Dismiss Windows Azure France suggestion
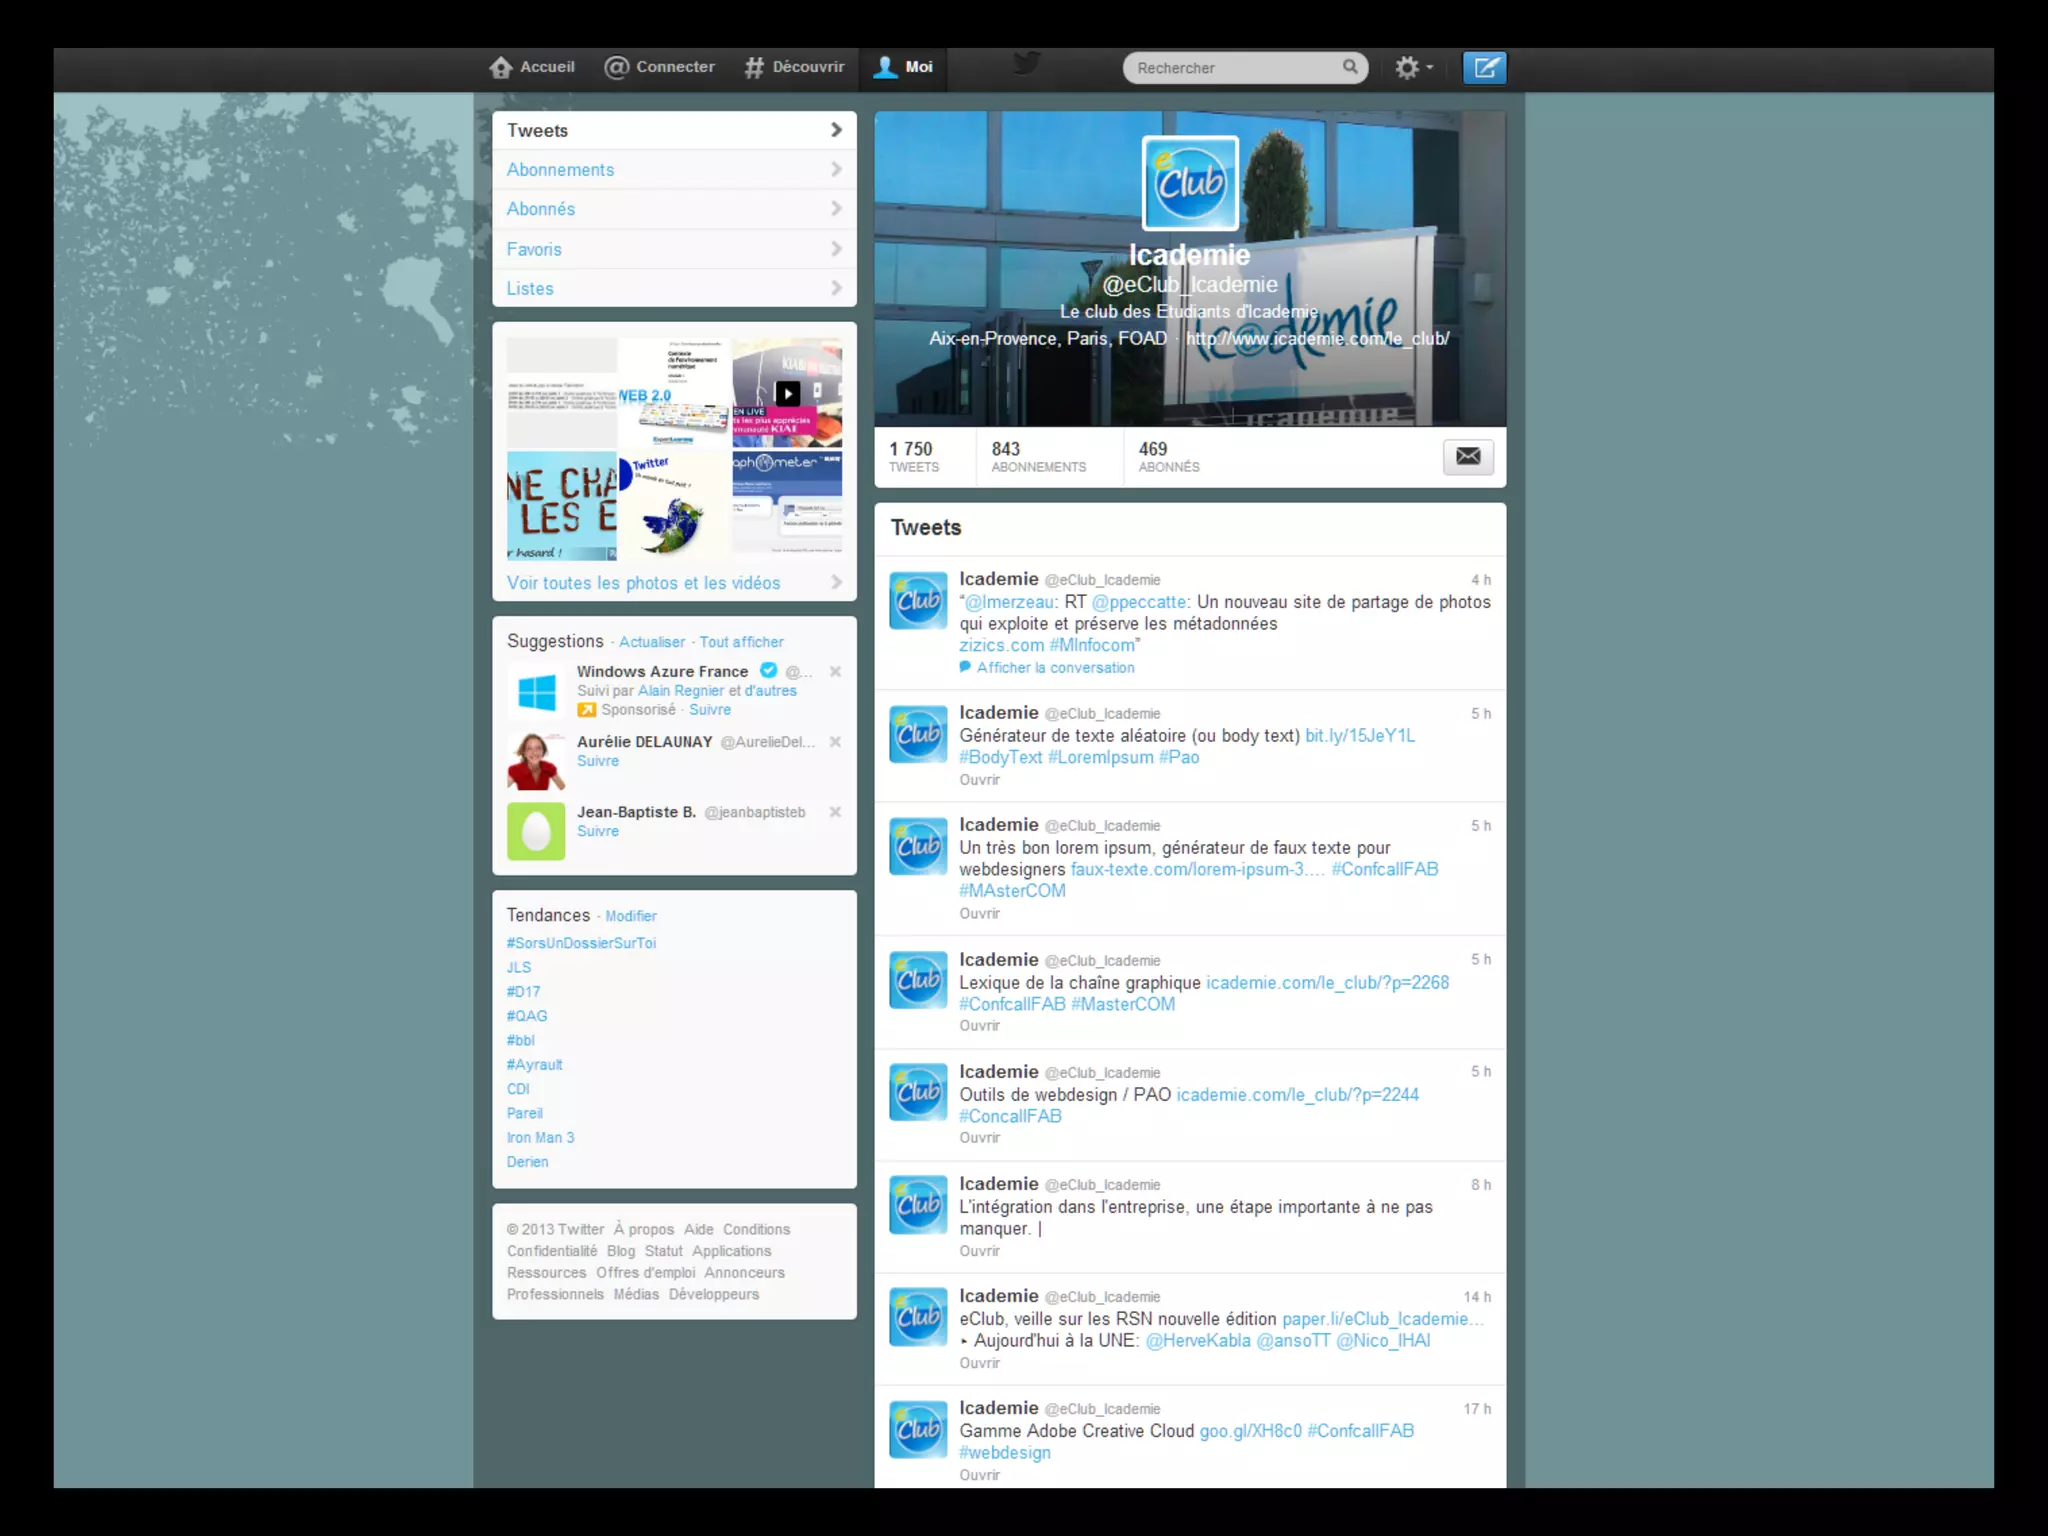The width and height of the screenshot is (2048, 1536). point(835,672)
